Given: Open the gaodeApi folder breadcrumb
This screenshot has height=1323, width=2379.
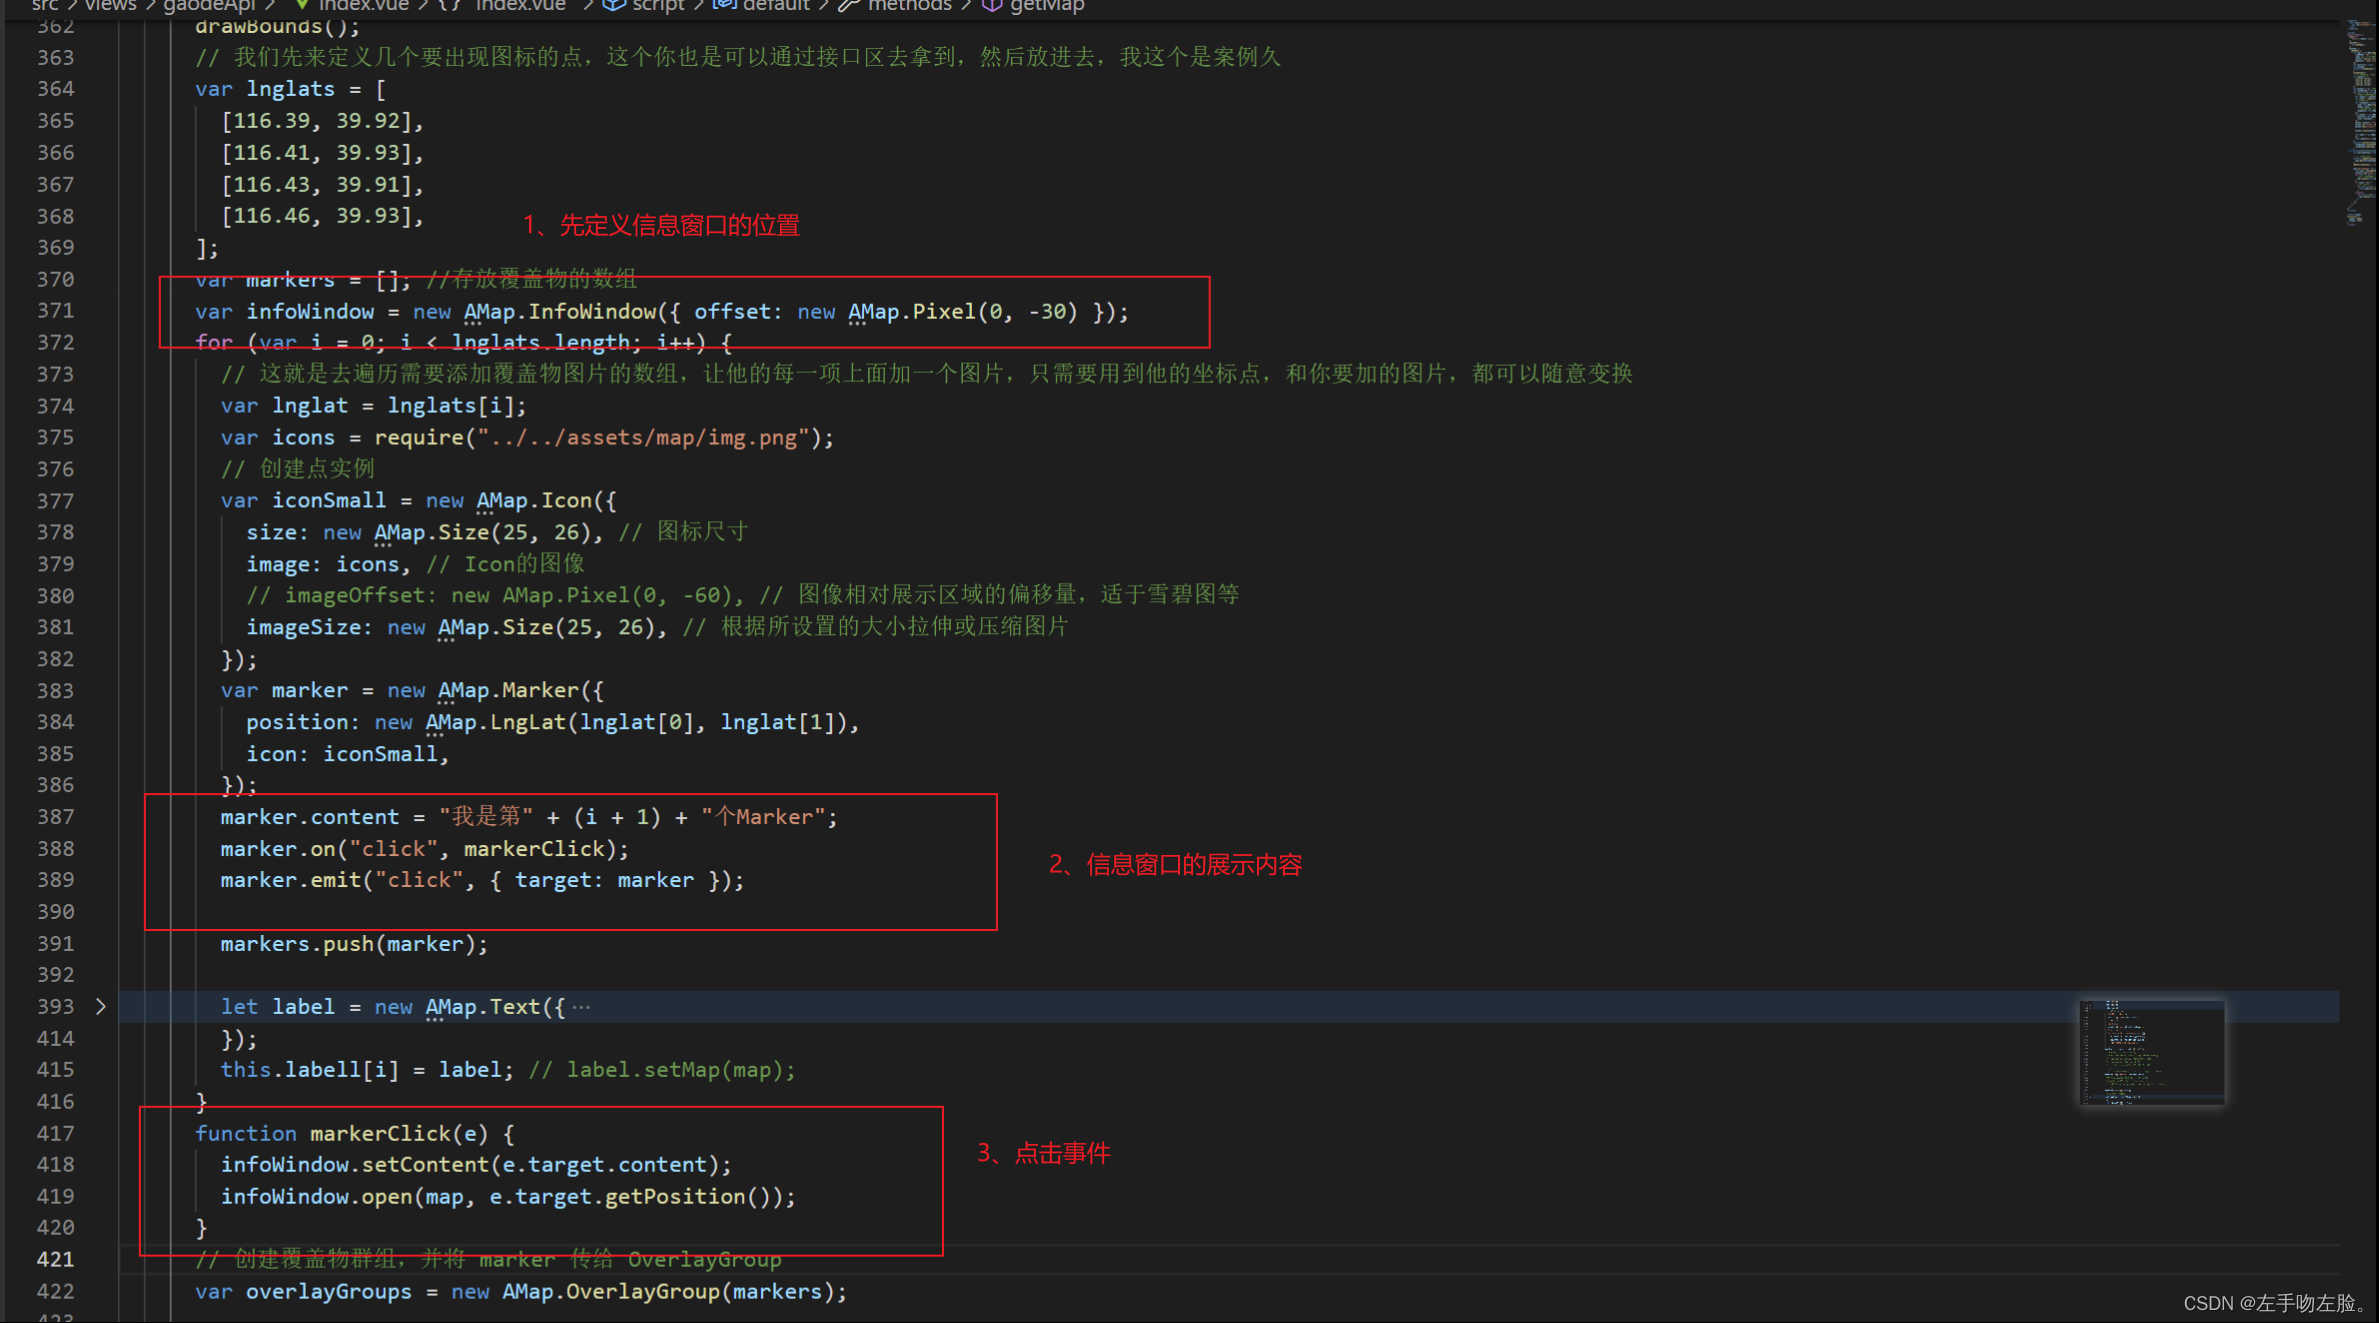Looking at the screenshot, I should pos(209,5).
